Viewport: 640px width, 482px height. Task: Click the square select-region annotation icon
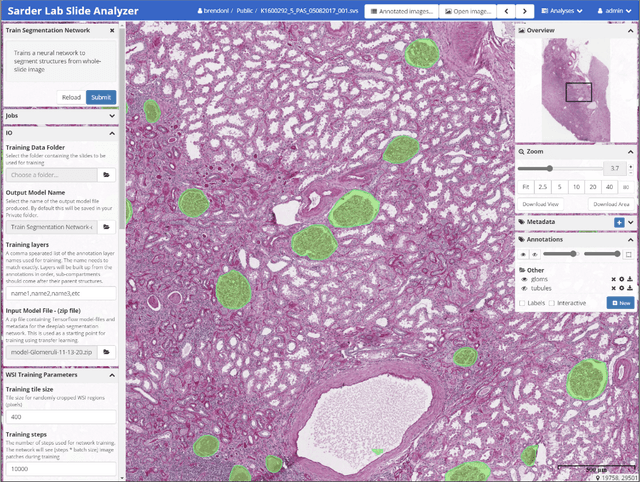coord(629,255)
